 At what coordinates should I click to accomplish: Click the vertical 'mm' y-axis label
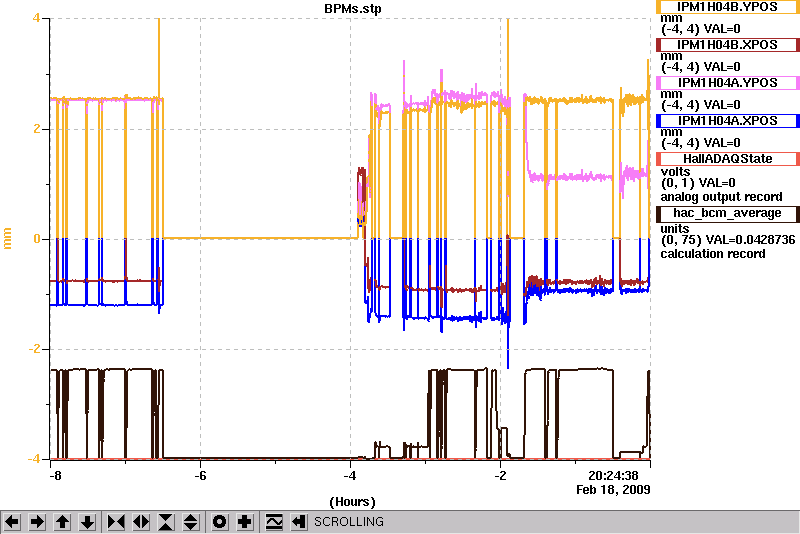point(8,238)
